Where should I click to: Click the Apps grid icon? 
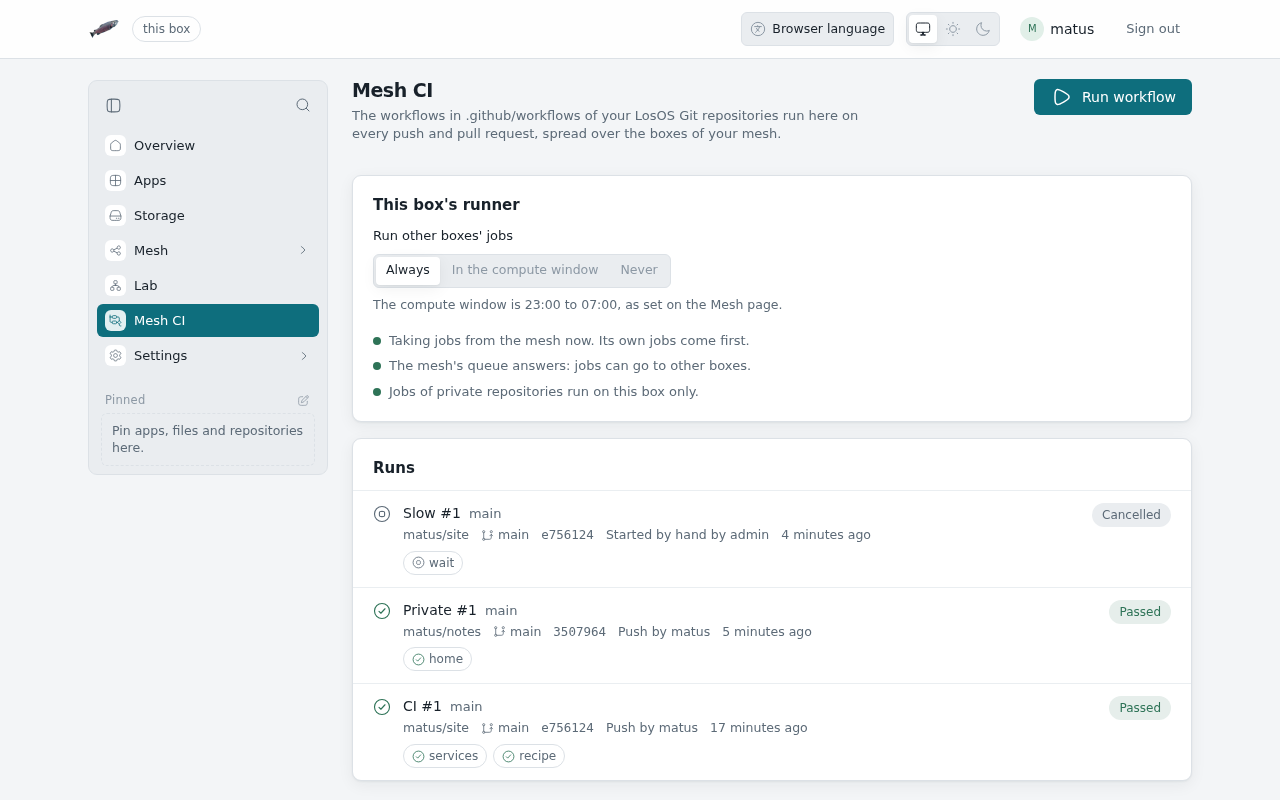(115, 181)
